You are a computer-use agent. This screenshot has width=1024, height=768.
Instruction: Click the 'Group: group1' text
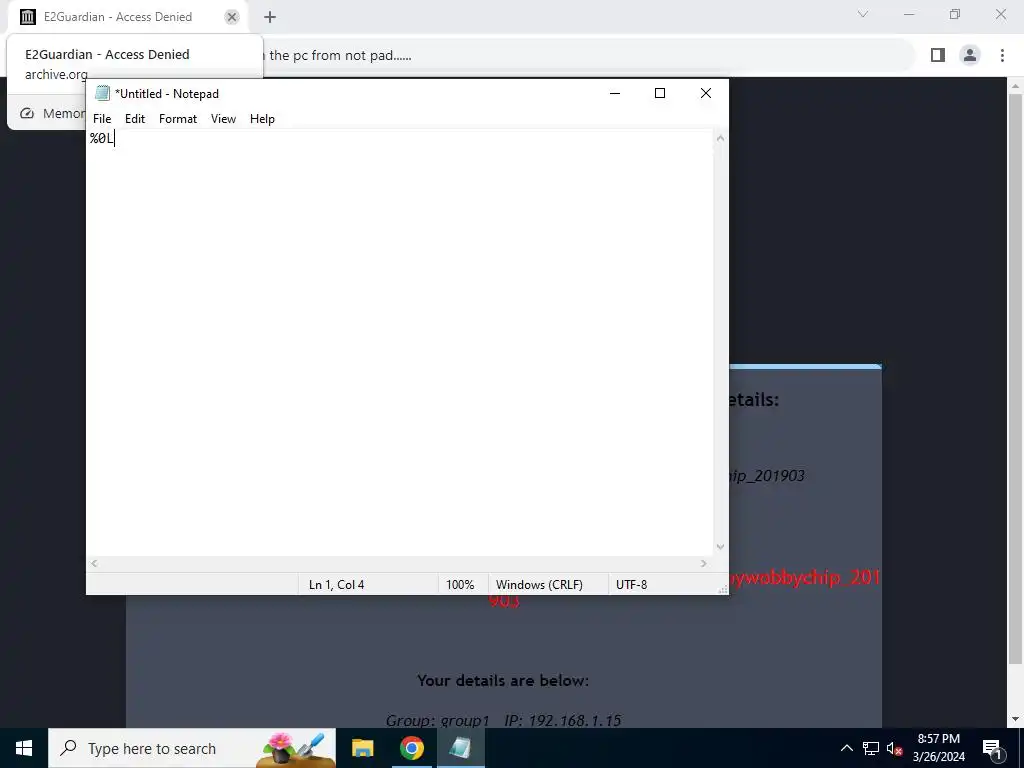tap(438, 720)
